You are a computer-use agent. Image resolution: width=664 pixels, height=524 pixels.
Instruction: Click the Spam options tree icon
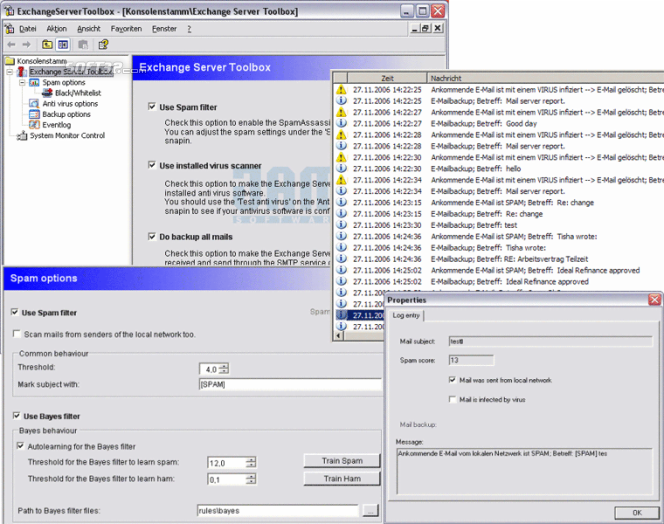(34, 82)
